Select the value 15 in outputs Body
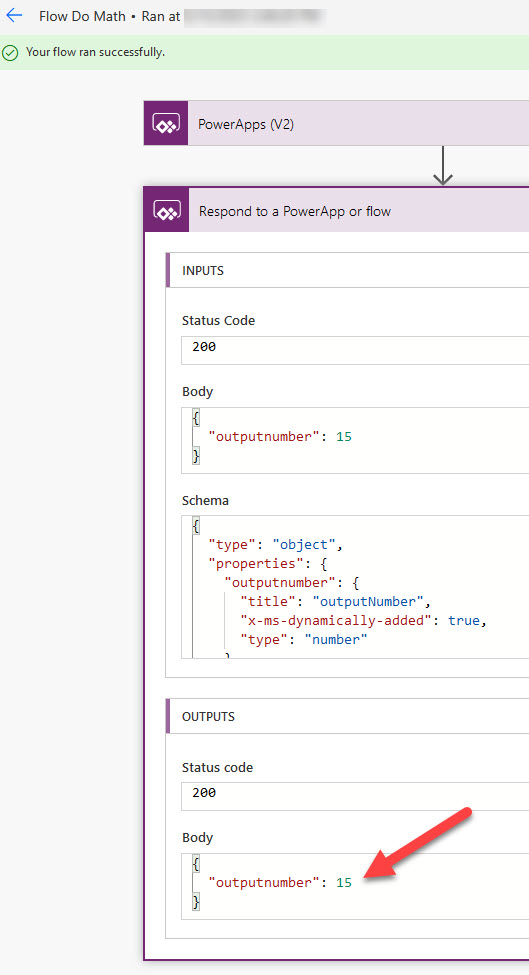The image size is (529, 975). 344,882
